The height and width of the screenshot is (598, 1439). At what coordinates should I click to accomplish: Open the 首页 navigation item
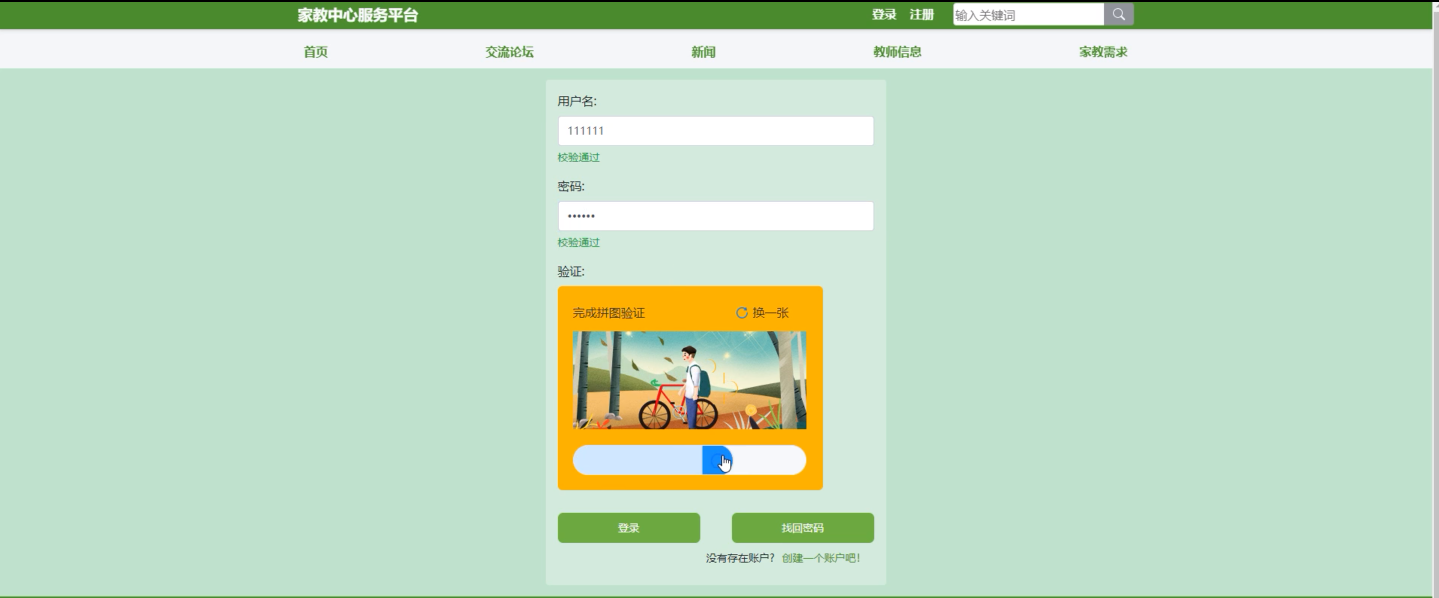pyautogui.click(x=316, y=52)
